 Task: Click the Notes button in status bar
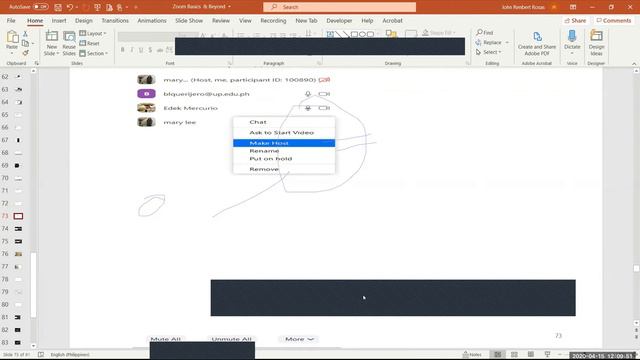pos(472,354)
